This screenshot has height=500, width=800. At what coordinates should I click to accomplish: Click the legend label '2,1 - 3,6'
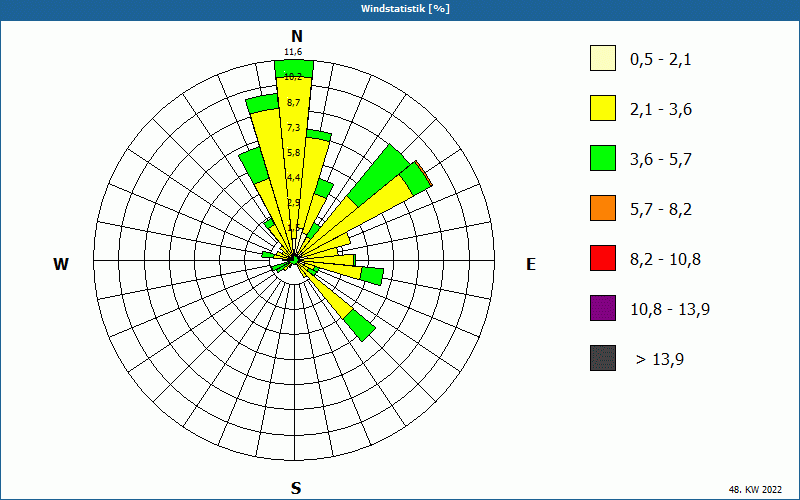tap(661, 110)
